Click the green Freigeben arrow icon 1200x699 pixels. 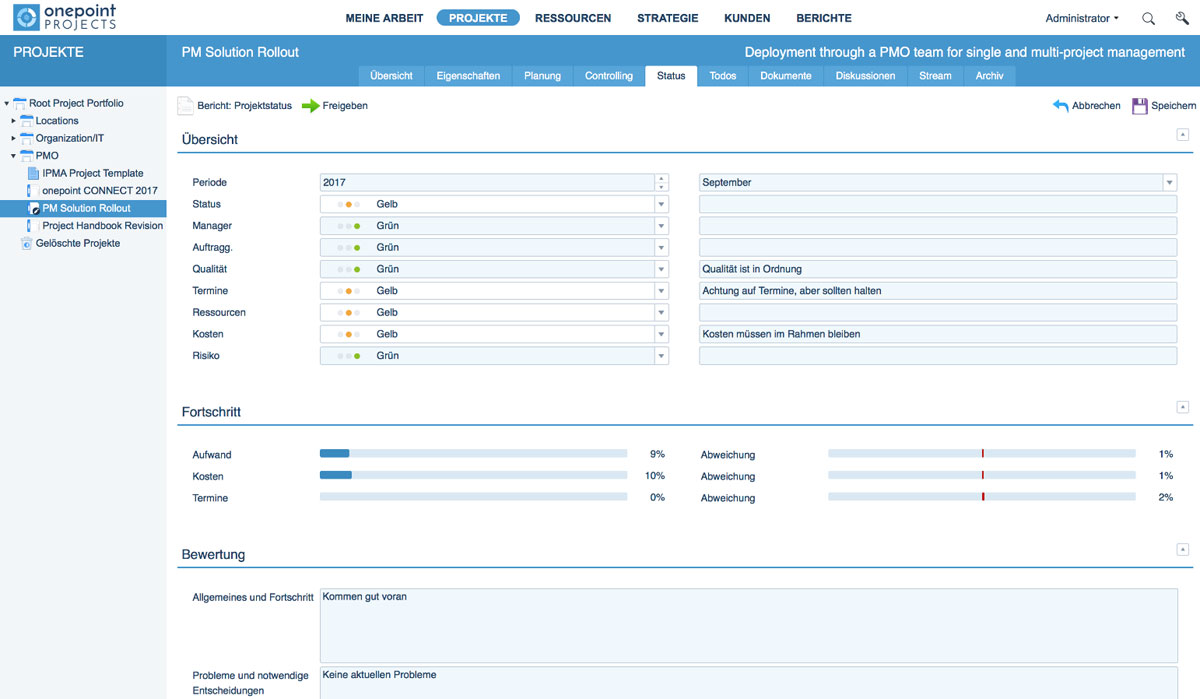[310, 106]
